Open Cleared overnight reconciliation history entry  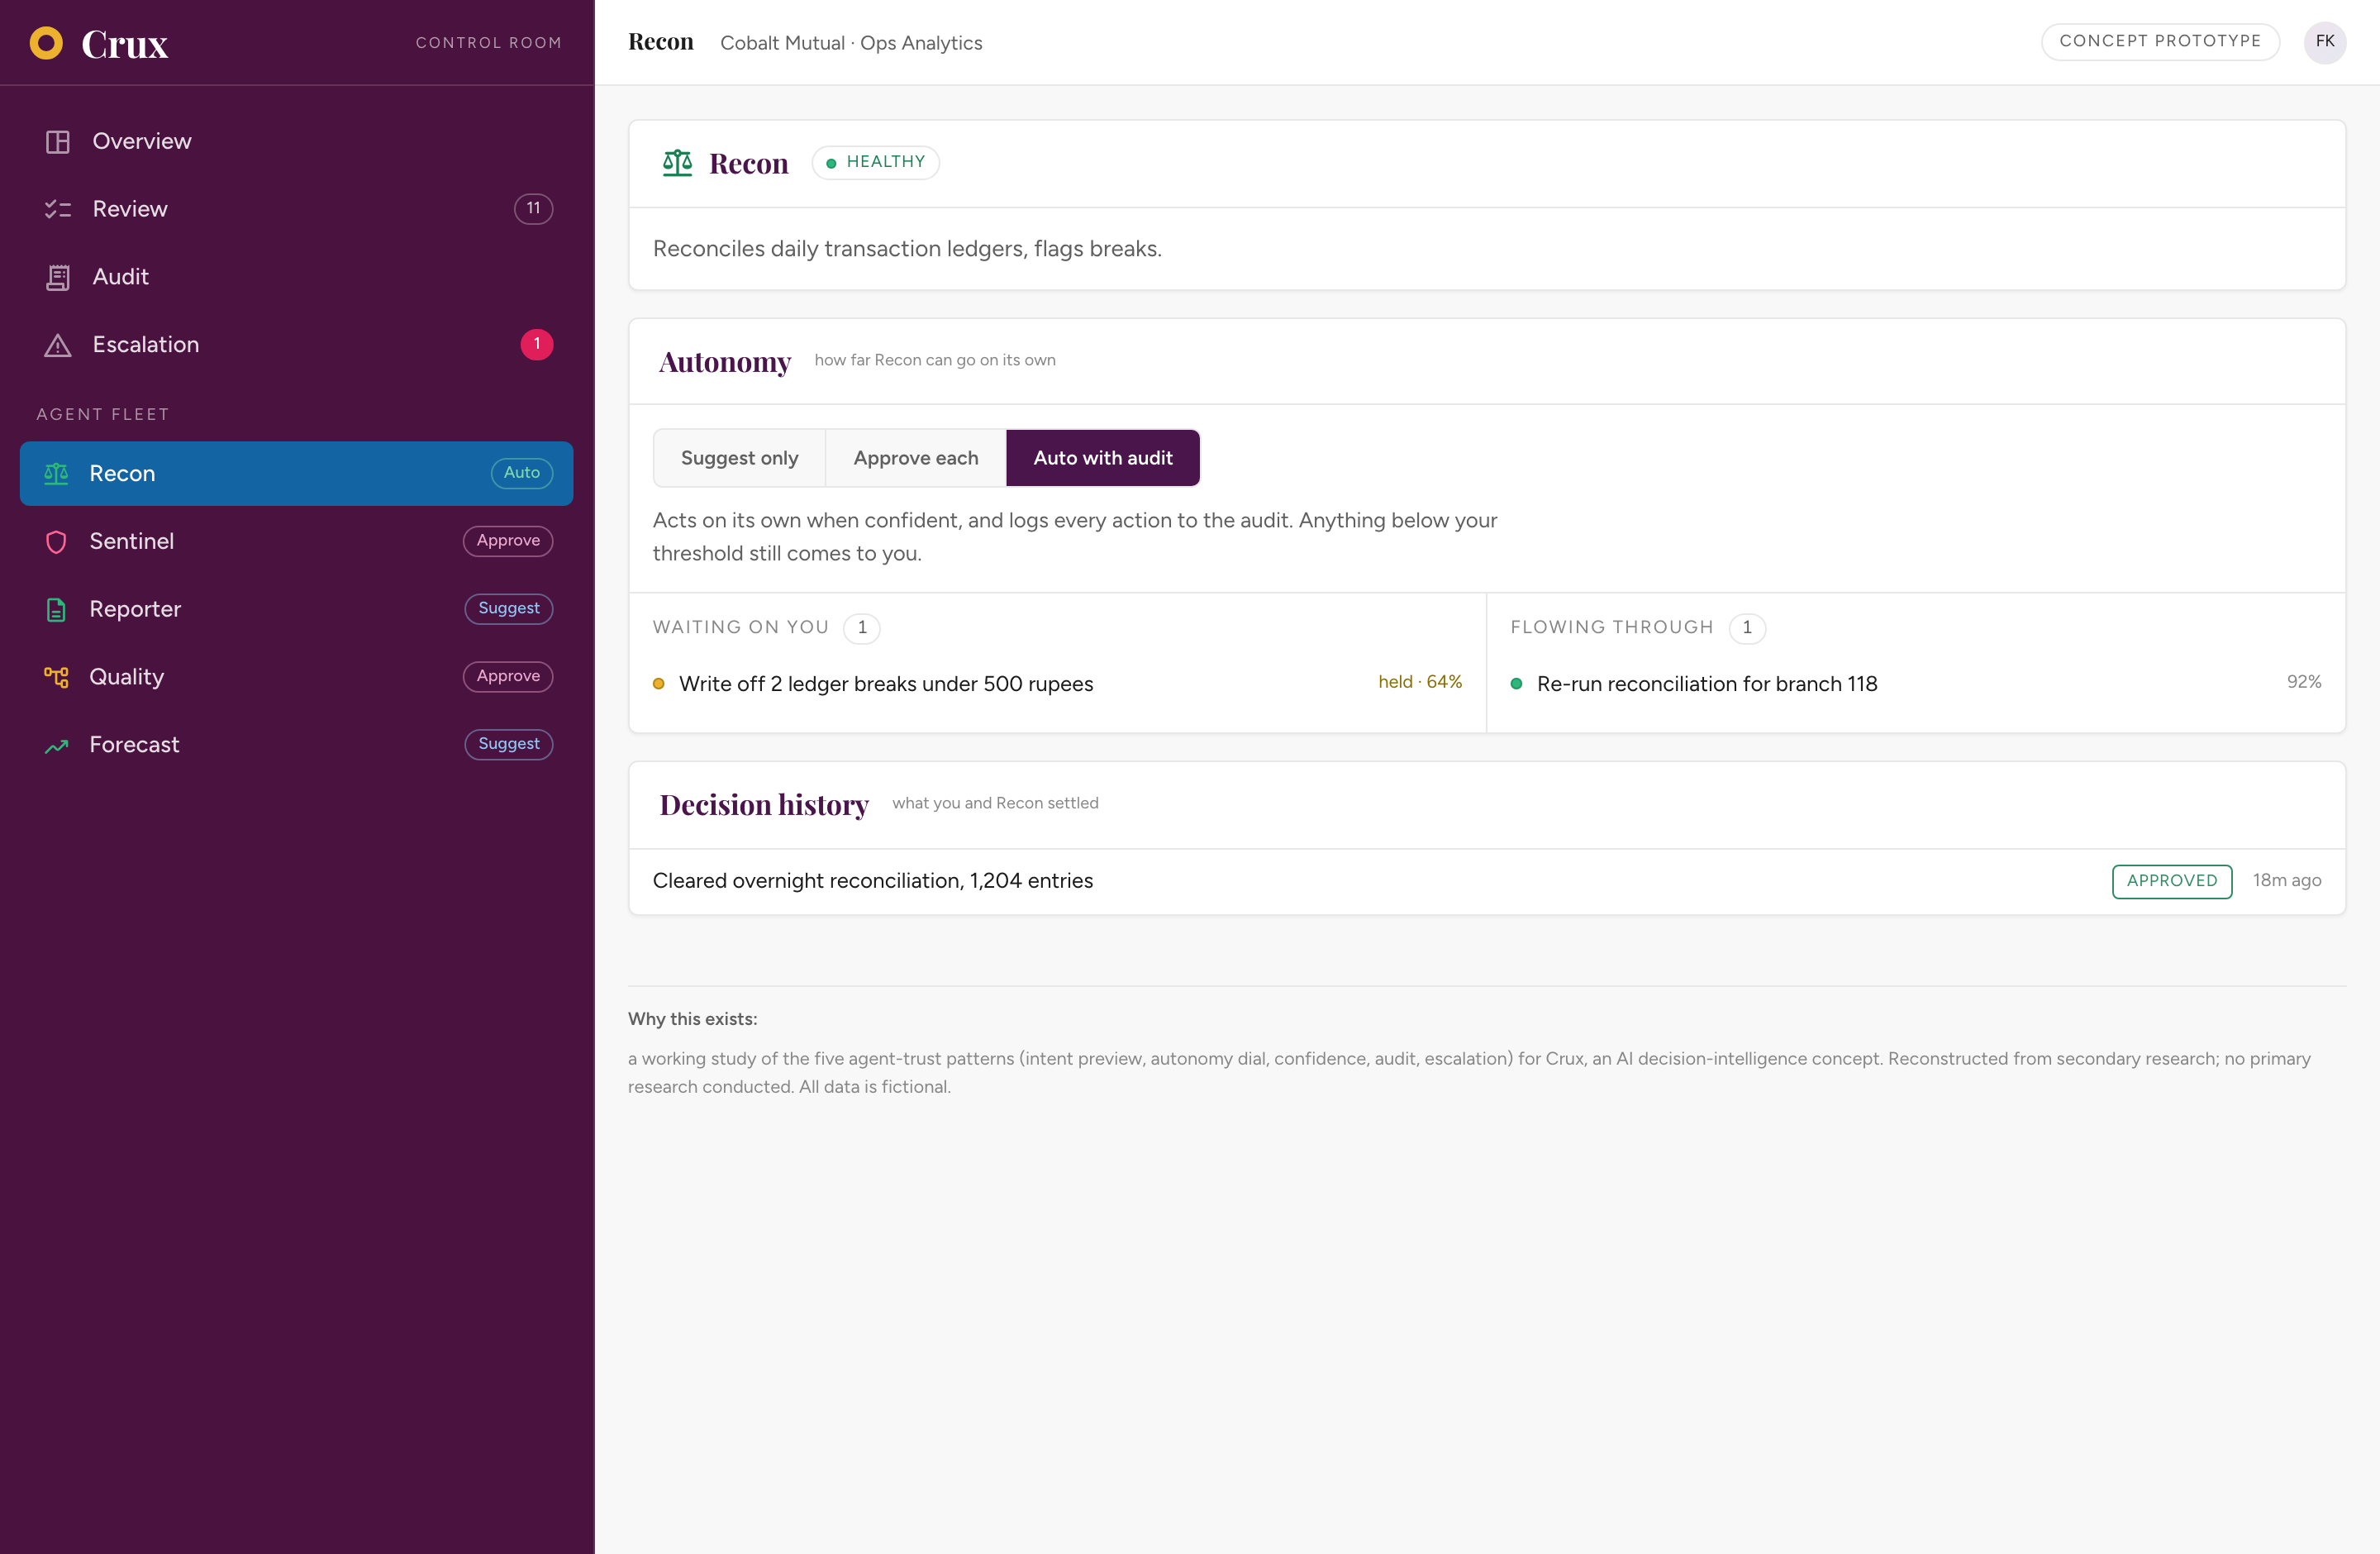click(x=1487, y=881)
